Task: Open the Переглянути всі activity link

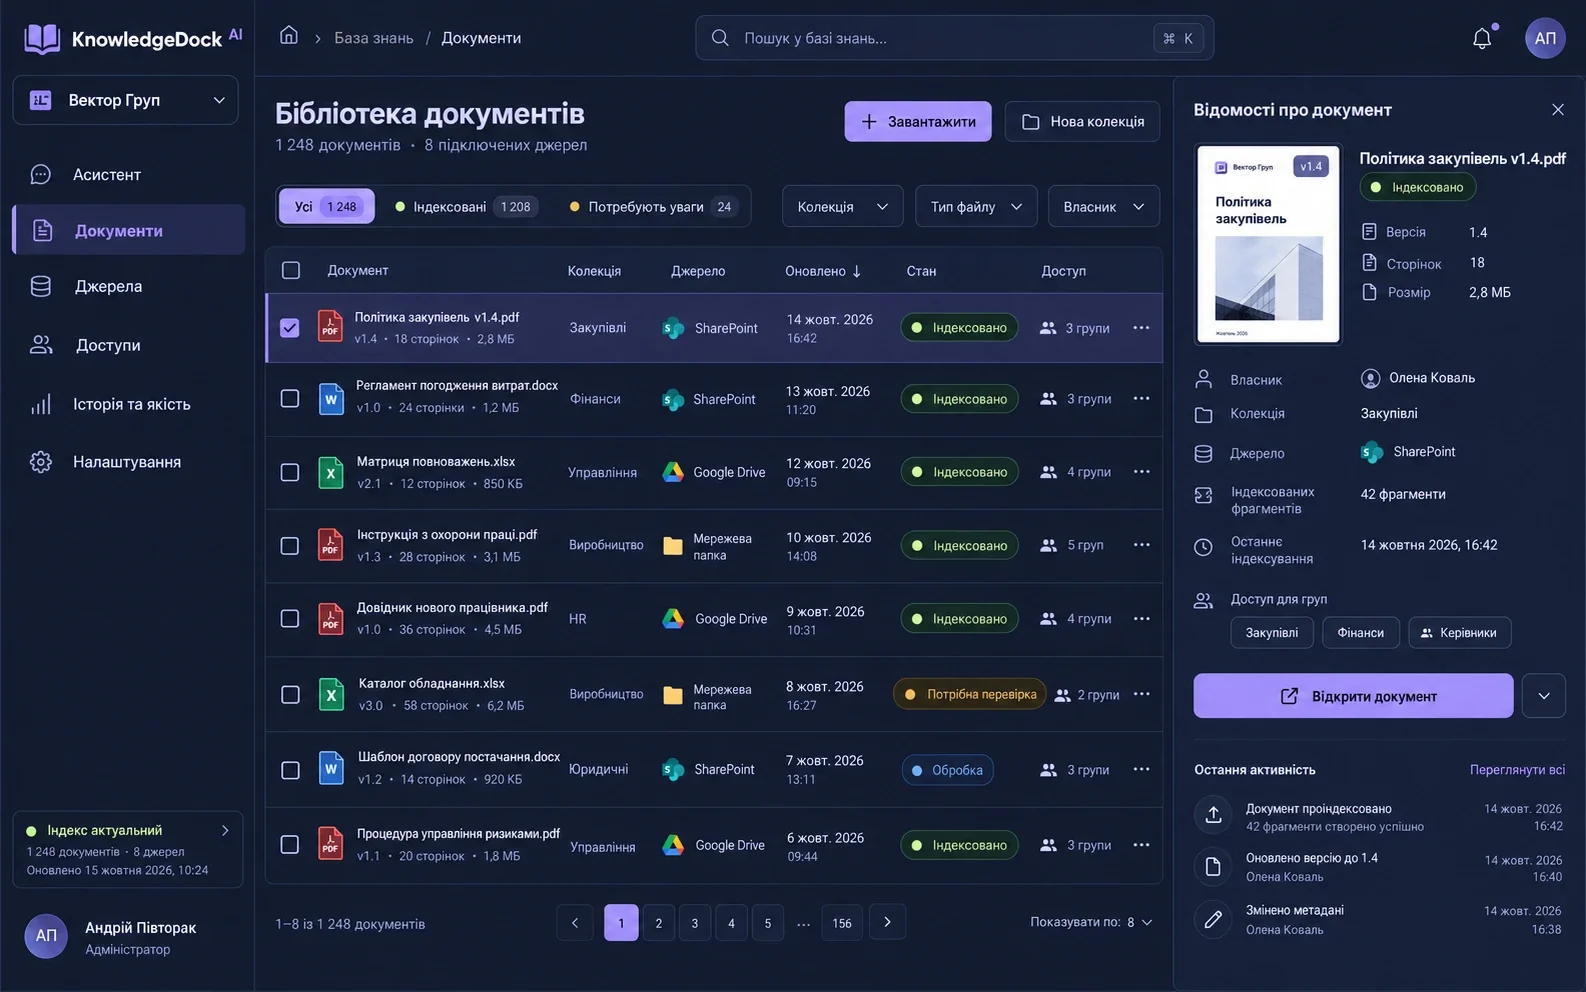Action: click(x=1517, y=770)
